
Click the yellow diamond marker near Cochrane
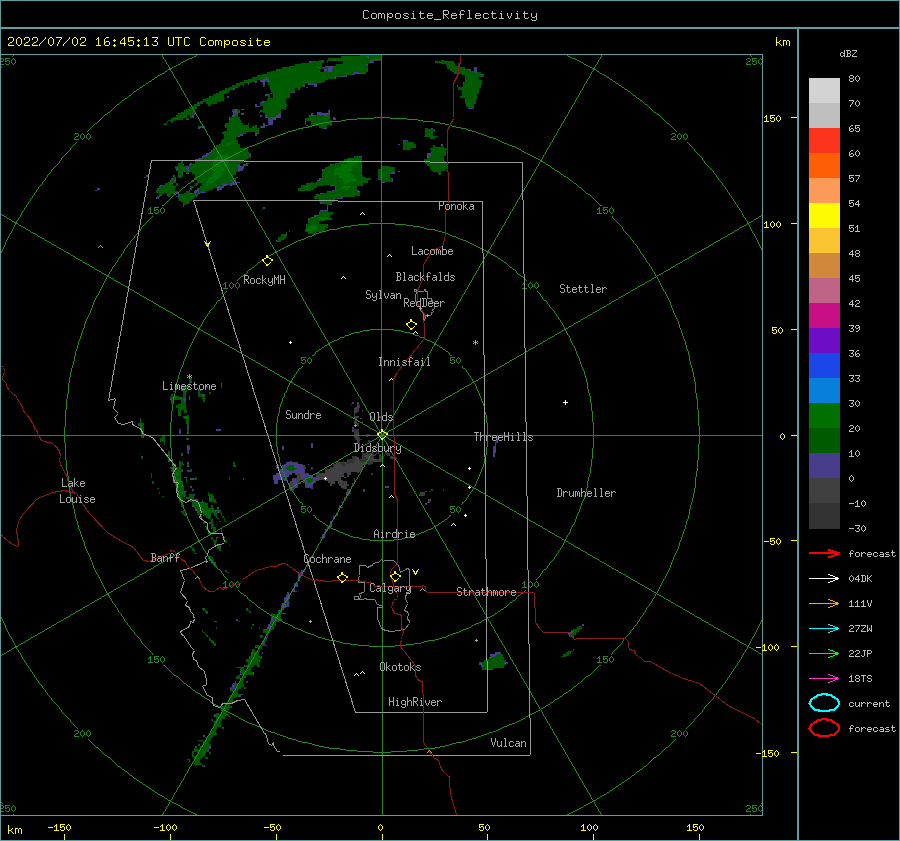click(342, 577)
